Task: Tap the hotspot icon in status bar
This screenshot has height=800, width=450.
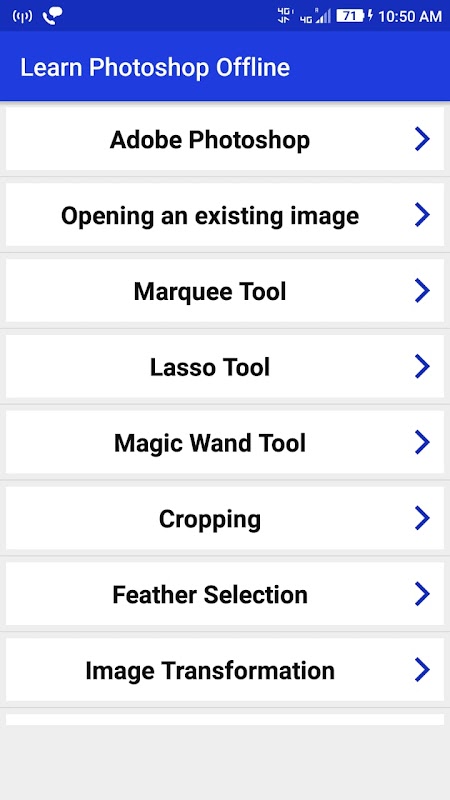Action: coord(22,16)
